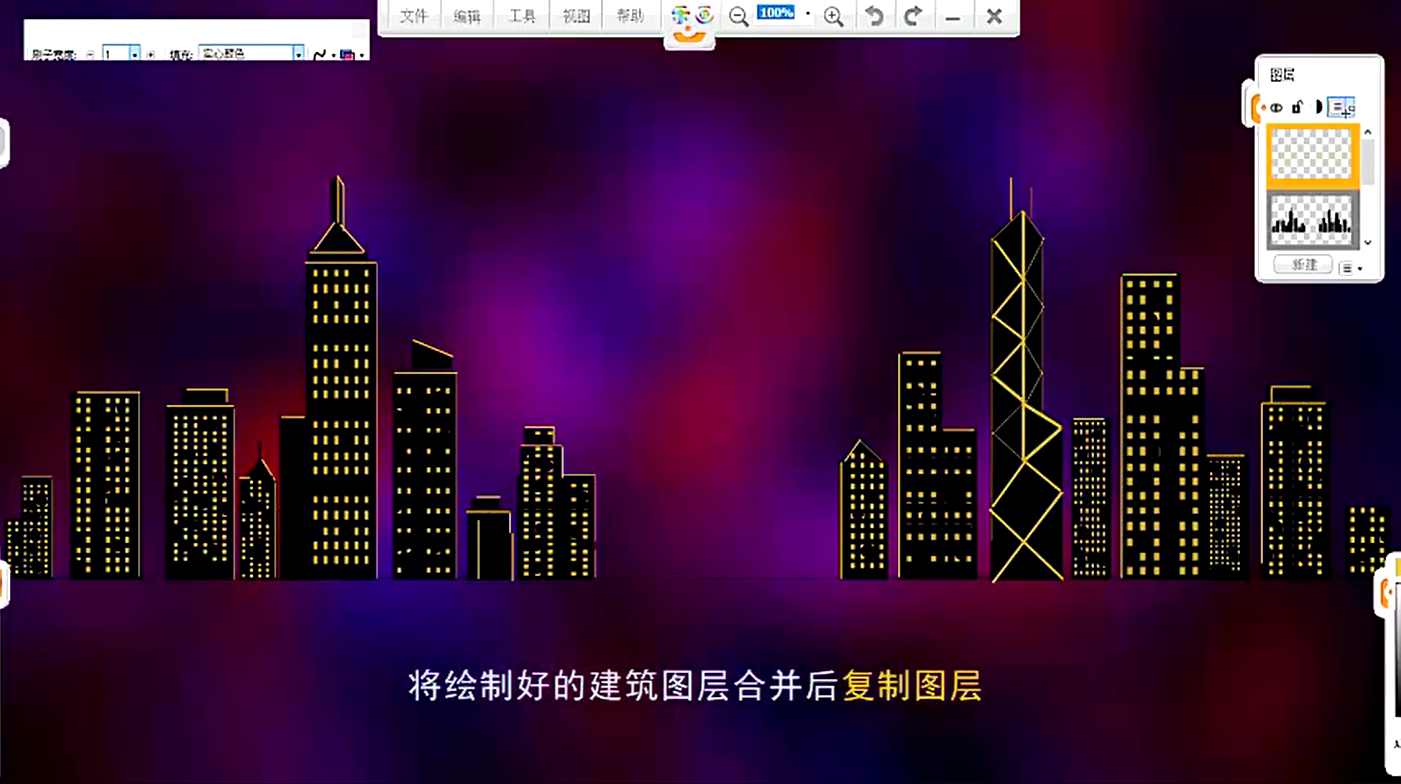The image size is (1401, 784).
Task: Click the layer opacity half-circle icon
Action: point(1318,107)
